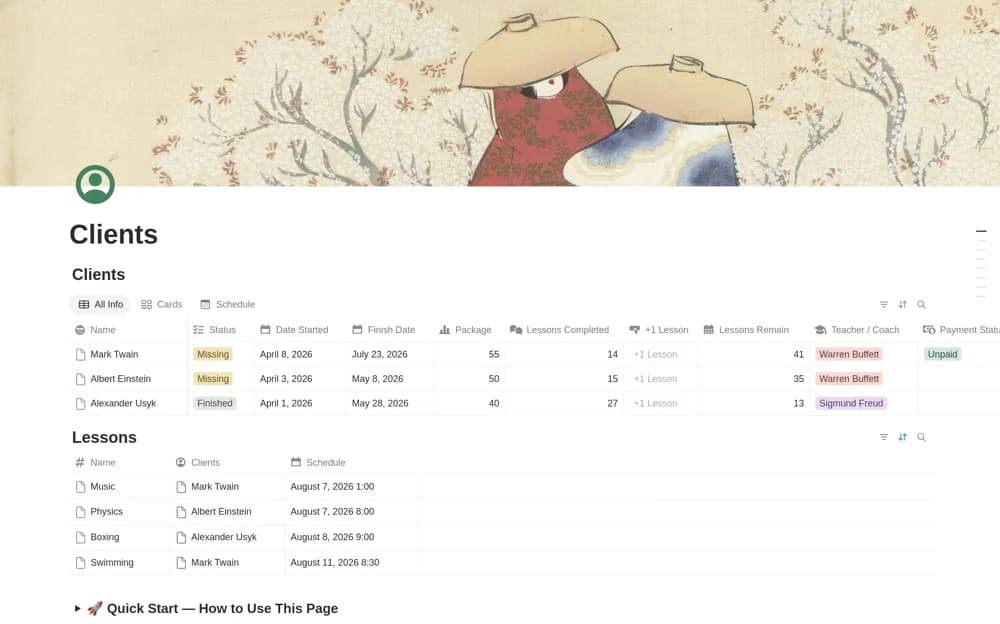Switch to All Info view tab
The image size is (1000, 624).
pos(100,304)
